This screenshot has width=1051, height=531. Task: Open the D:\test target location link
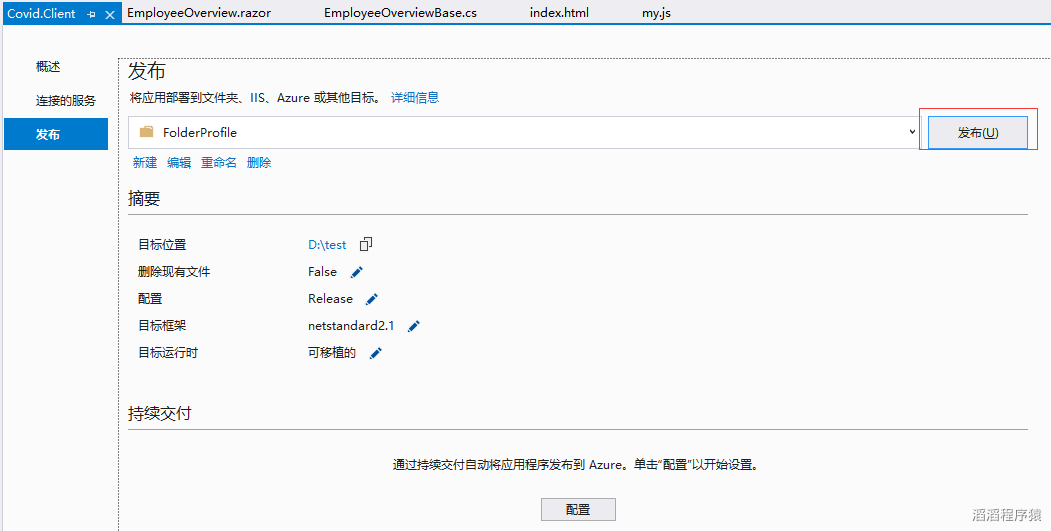pyautogui.click(x=327, y=245)
